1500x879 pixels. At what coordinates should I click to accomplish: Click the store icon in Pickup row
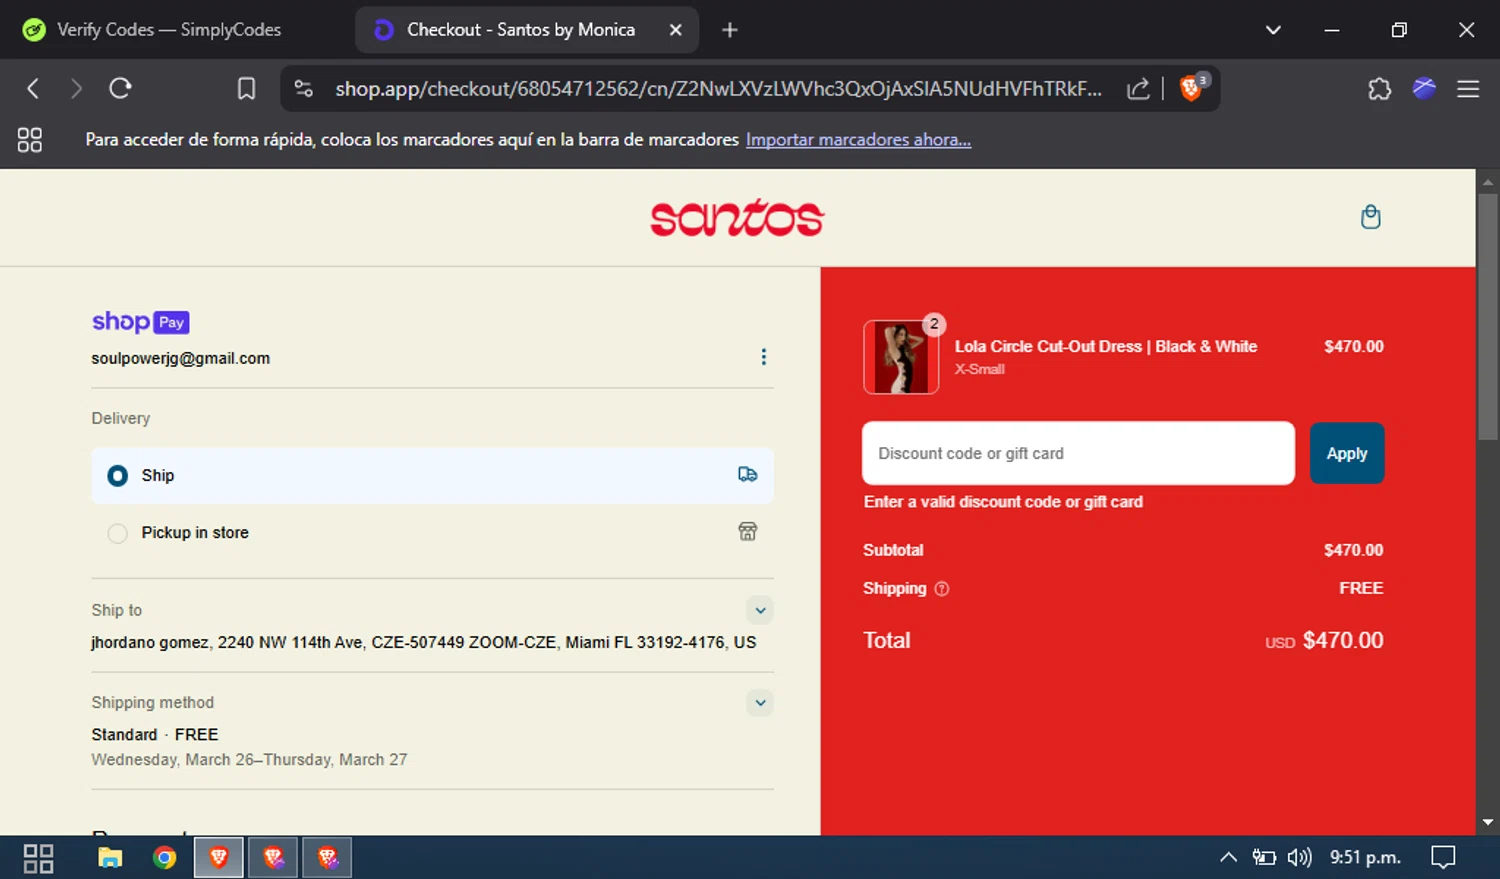(x=747, y=532)
